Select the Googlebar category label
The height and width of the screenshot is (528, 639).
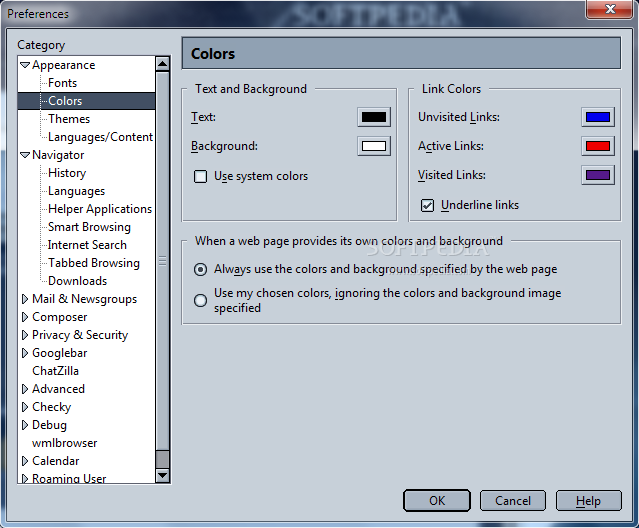pyautogui.click(x=59, y=353)
